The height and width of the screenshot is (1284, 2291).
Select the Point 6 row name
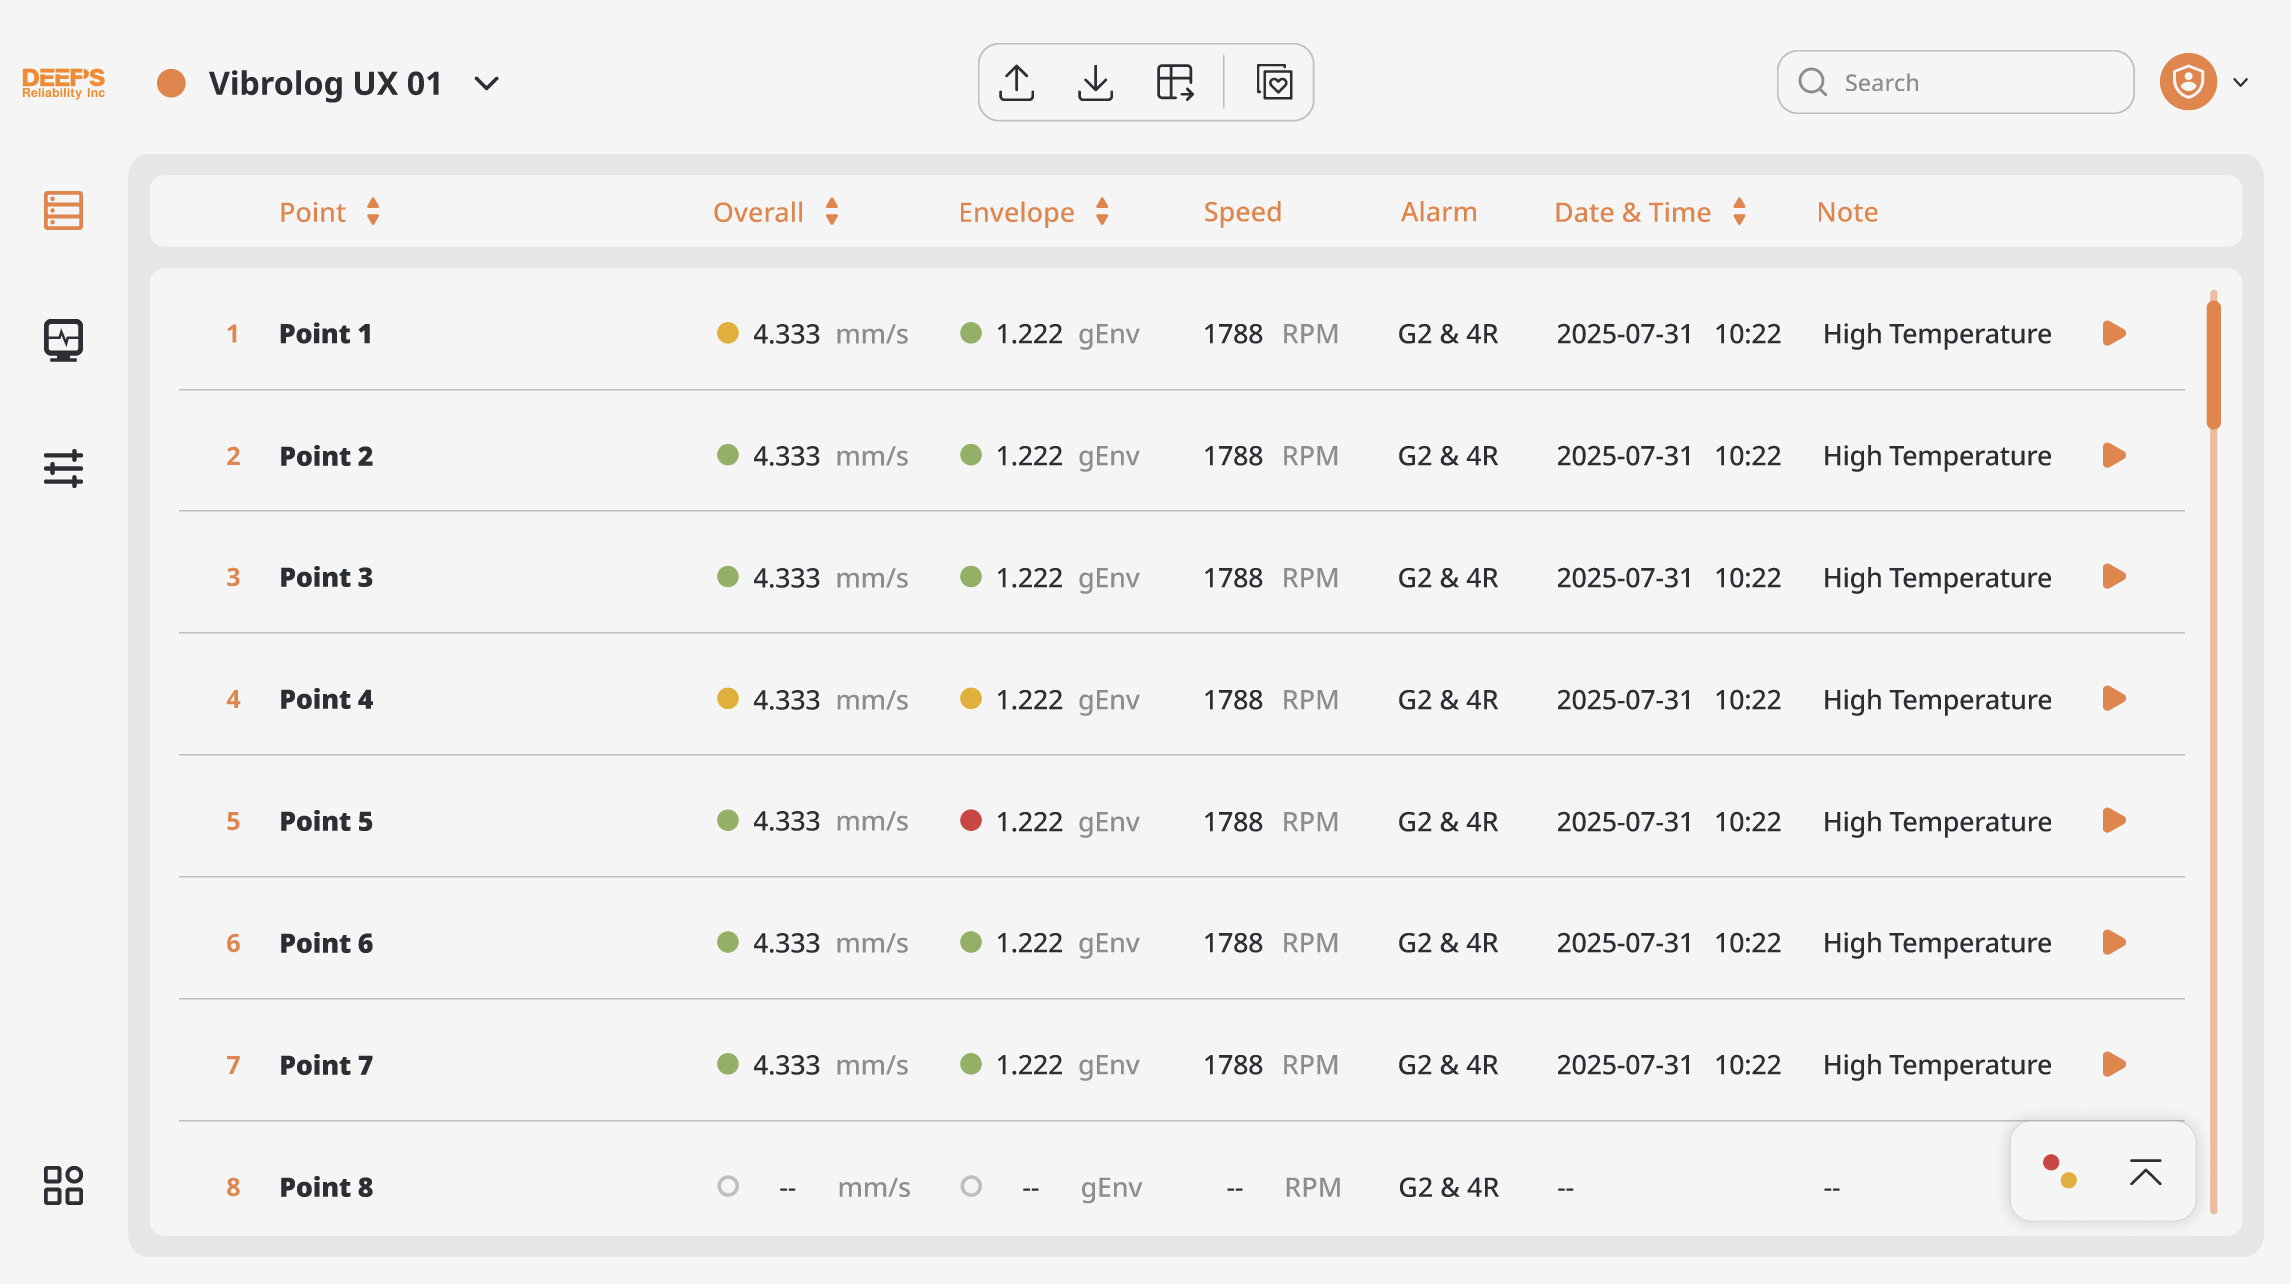point(326,944)
